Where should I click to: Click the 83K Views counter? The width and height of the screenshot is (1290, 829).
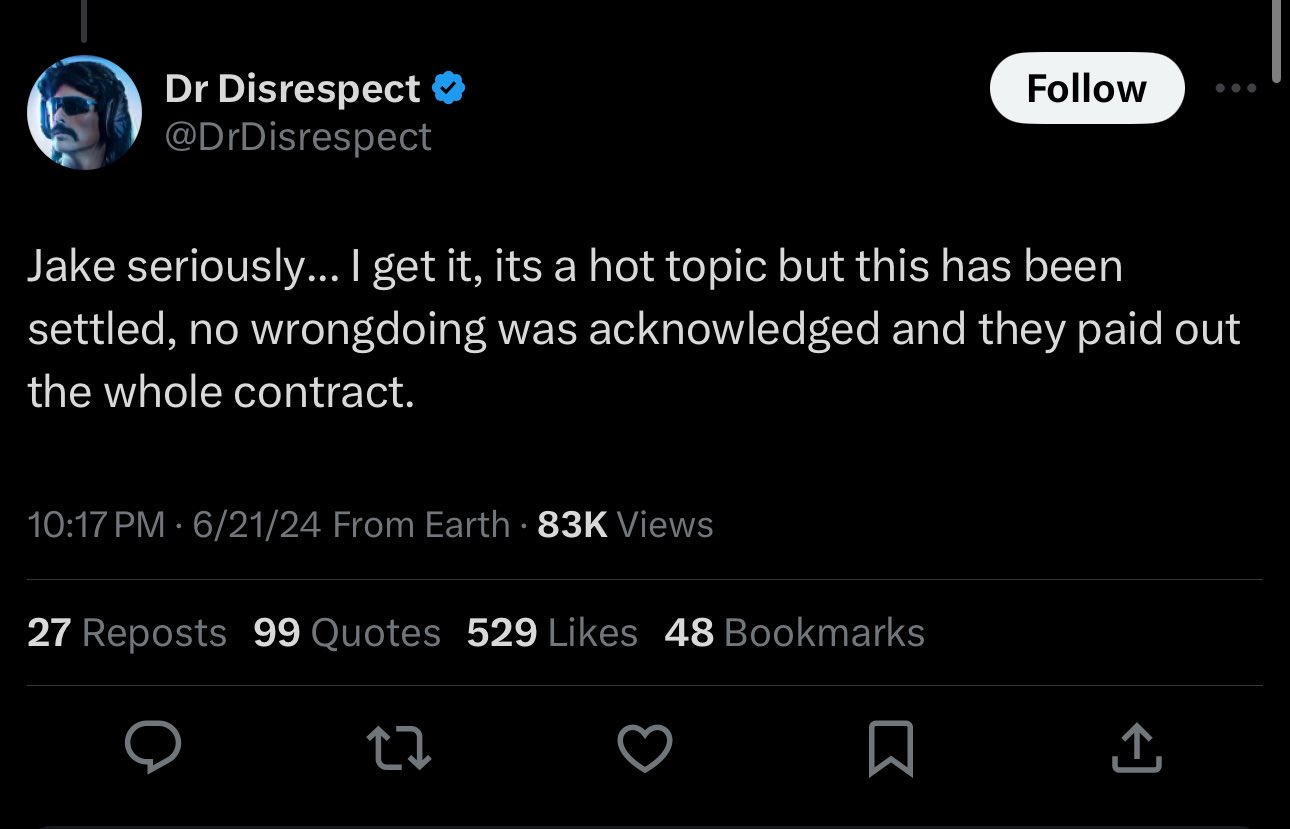click(x=625, y=524)
